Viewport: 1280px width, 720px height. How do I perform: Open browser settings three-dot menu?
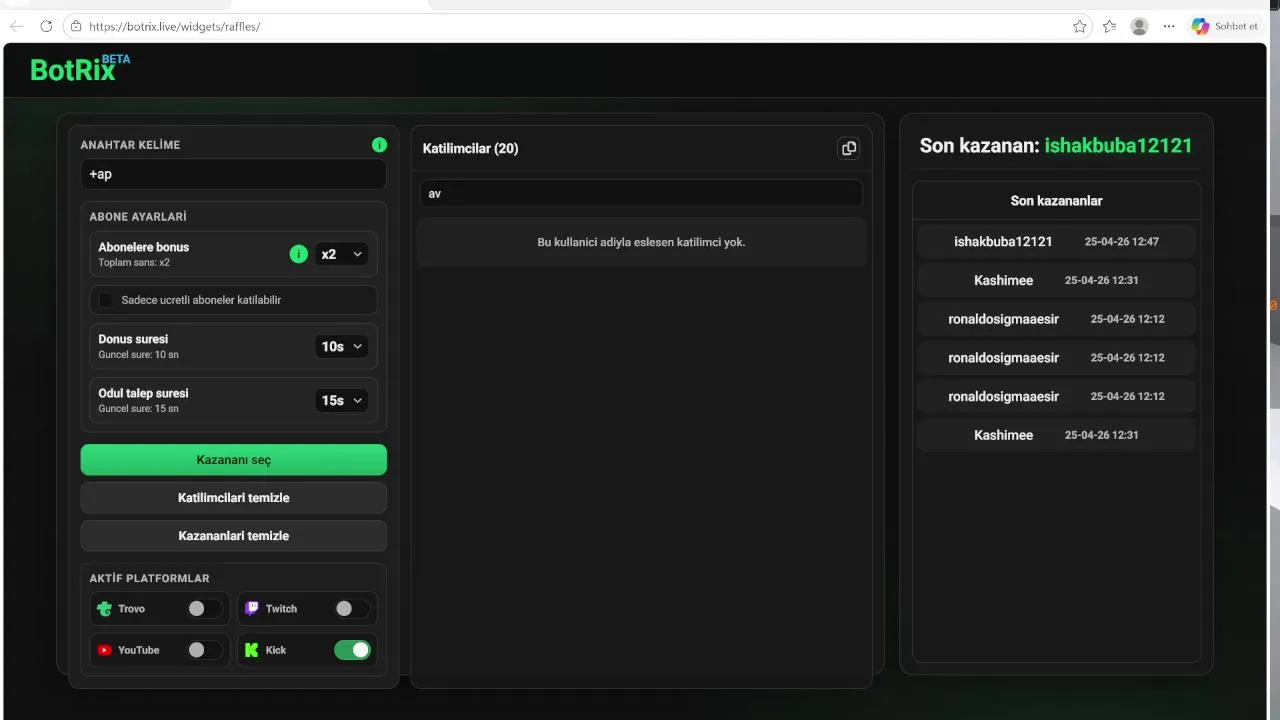[x=1169, y=26]
